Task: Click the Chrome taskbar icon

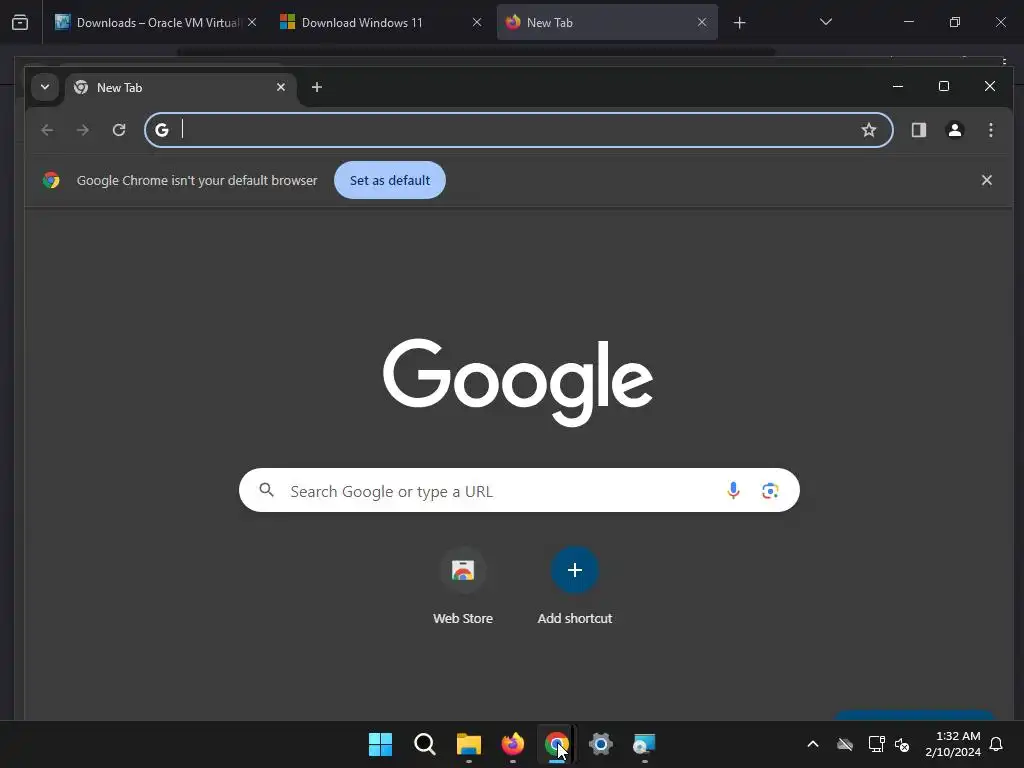Action: point(556,744)
